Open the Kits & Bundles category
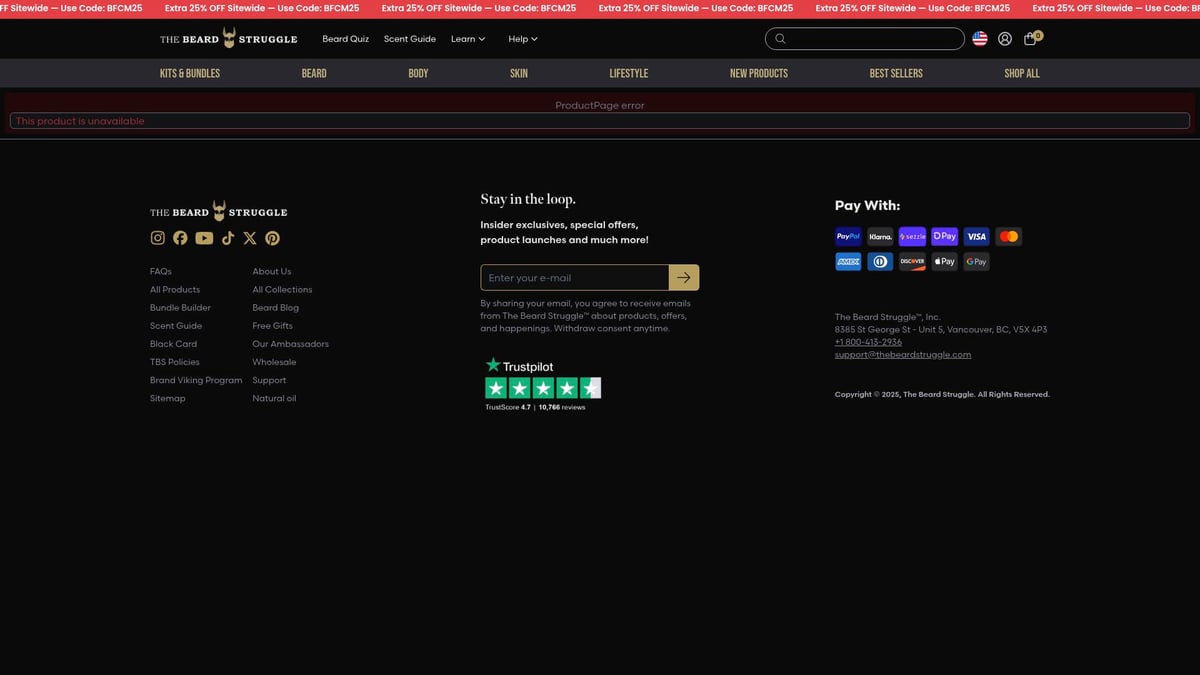Screen dimensions: 1200x675 coord(190,73)
